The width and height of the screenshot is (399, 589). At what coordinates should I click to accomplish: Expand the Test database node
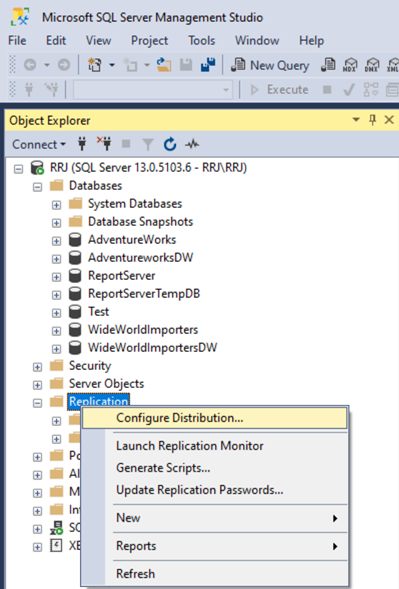(56, 313)
